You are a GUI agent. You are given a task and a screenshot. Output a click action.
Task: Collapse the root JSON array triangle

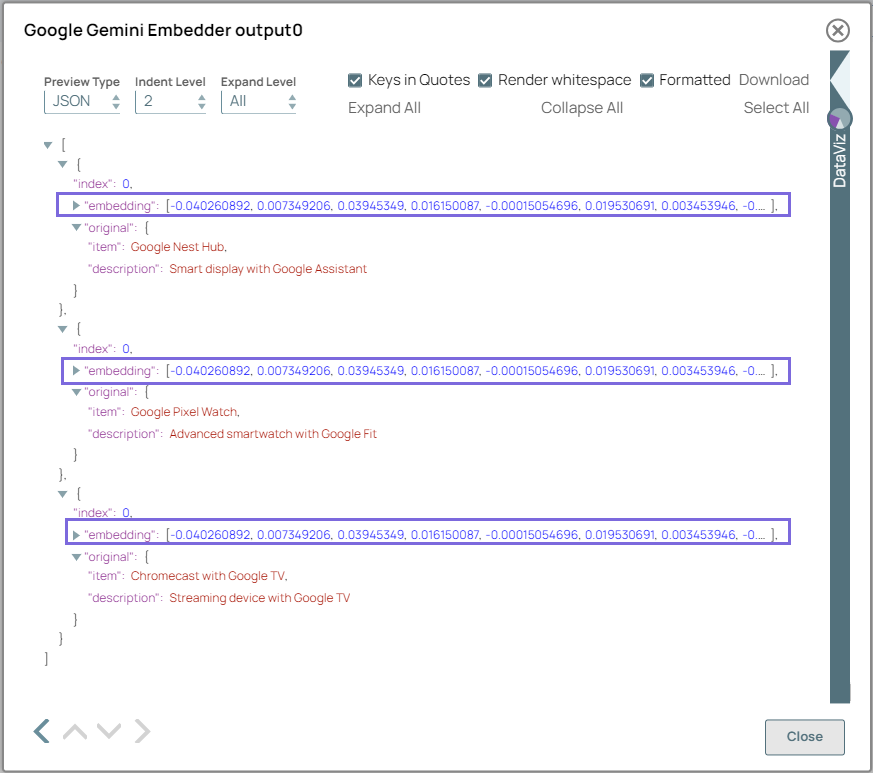tap(47, 143)
